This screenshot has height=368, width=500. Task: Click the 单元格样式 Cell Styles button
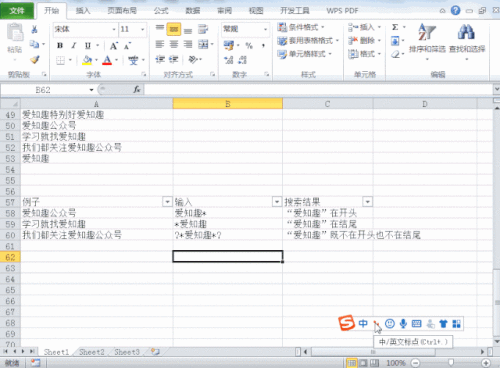(305, 54)
